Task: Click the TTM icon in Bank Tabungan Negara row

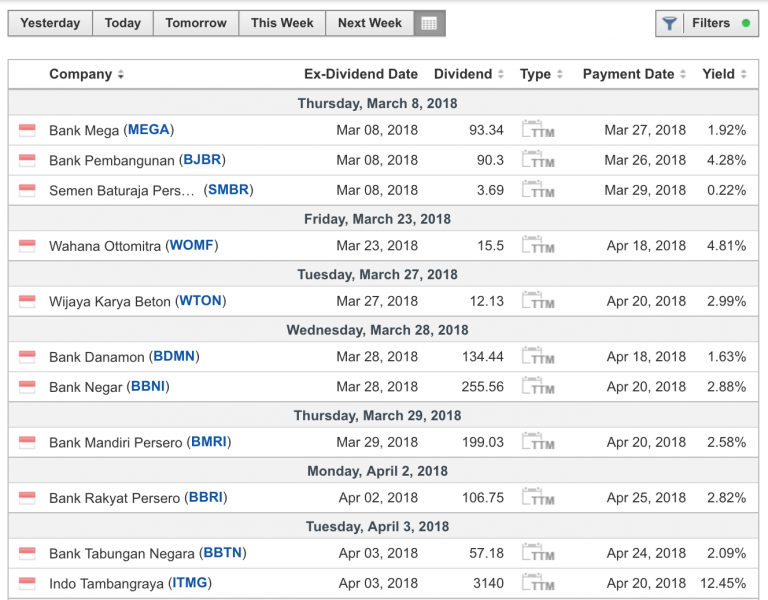Action: click(x=538, y=553)
